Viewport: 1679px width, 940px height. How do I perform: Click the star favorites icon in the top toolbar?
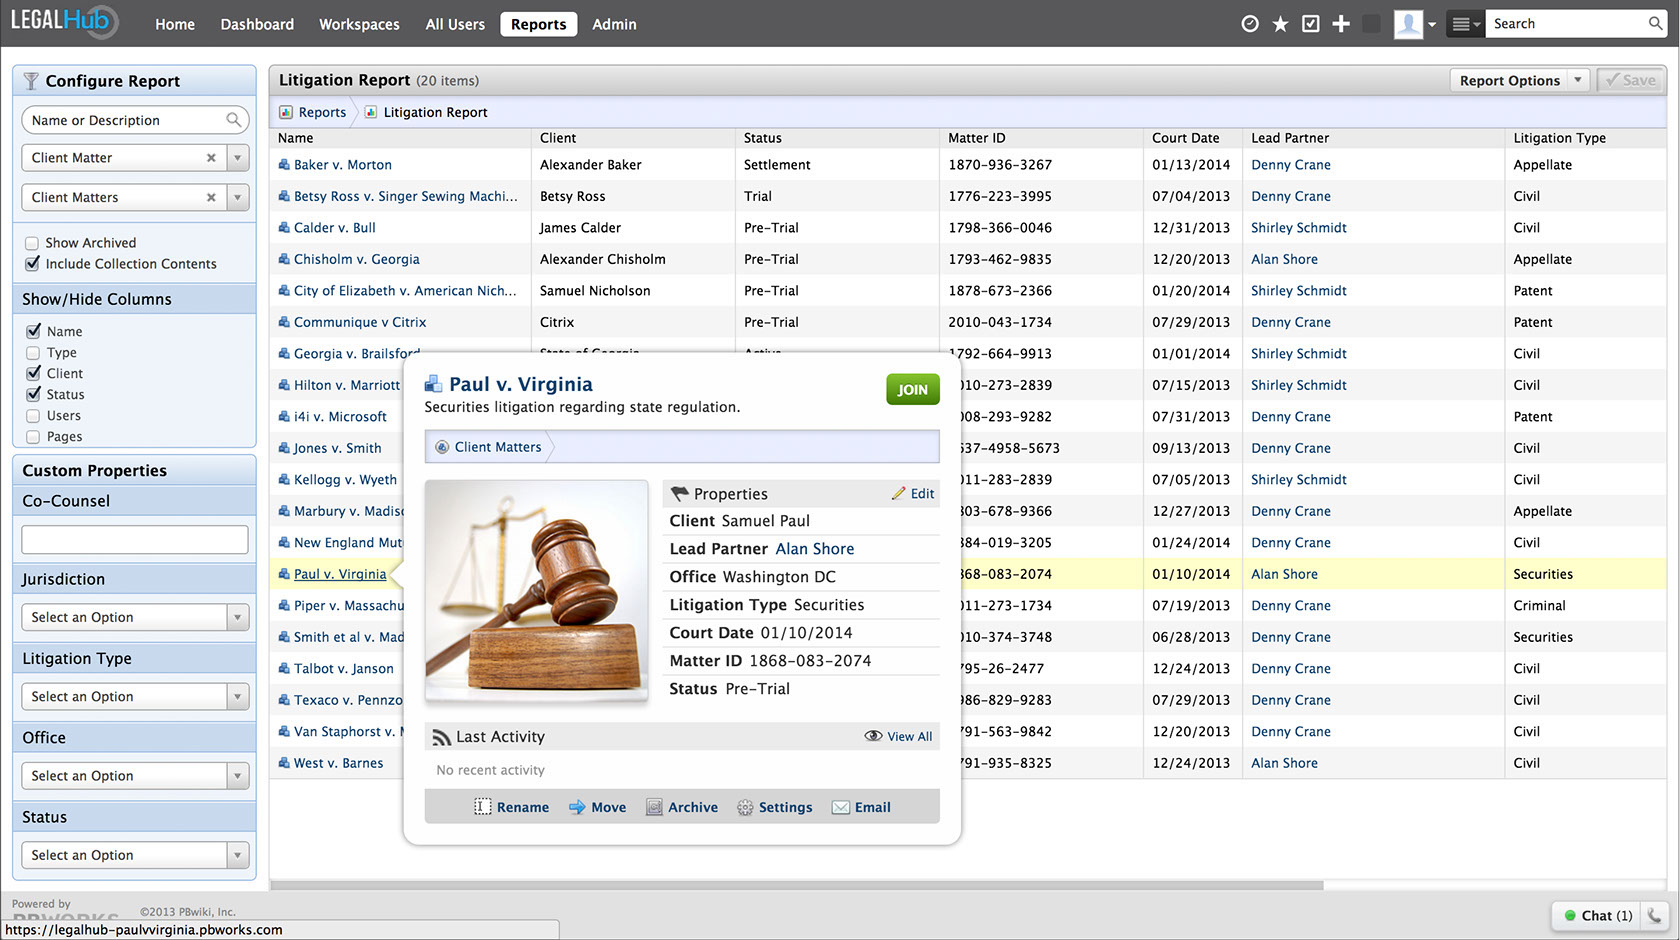coord(1280,23)
